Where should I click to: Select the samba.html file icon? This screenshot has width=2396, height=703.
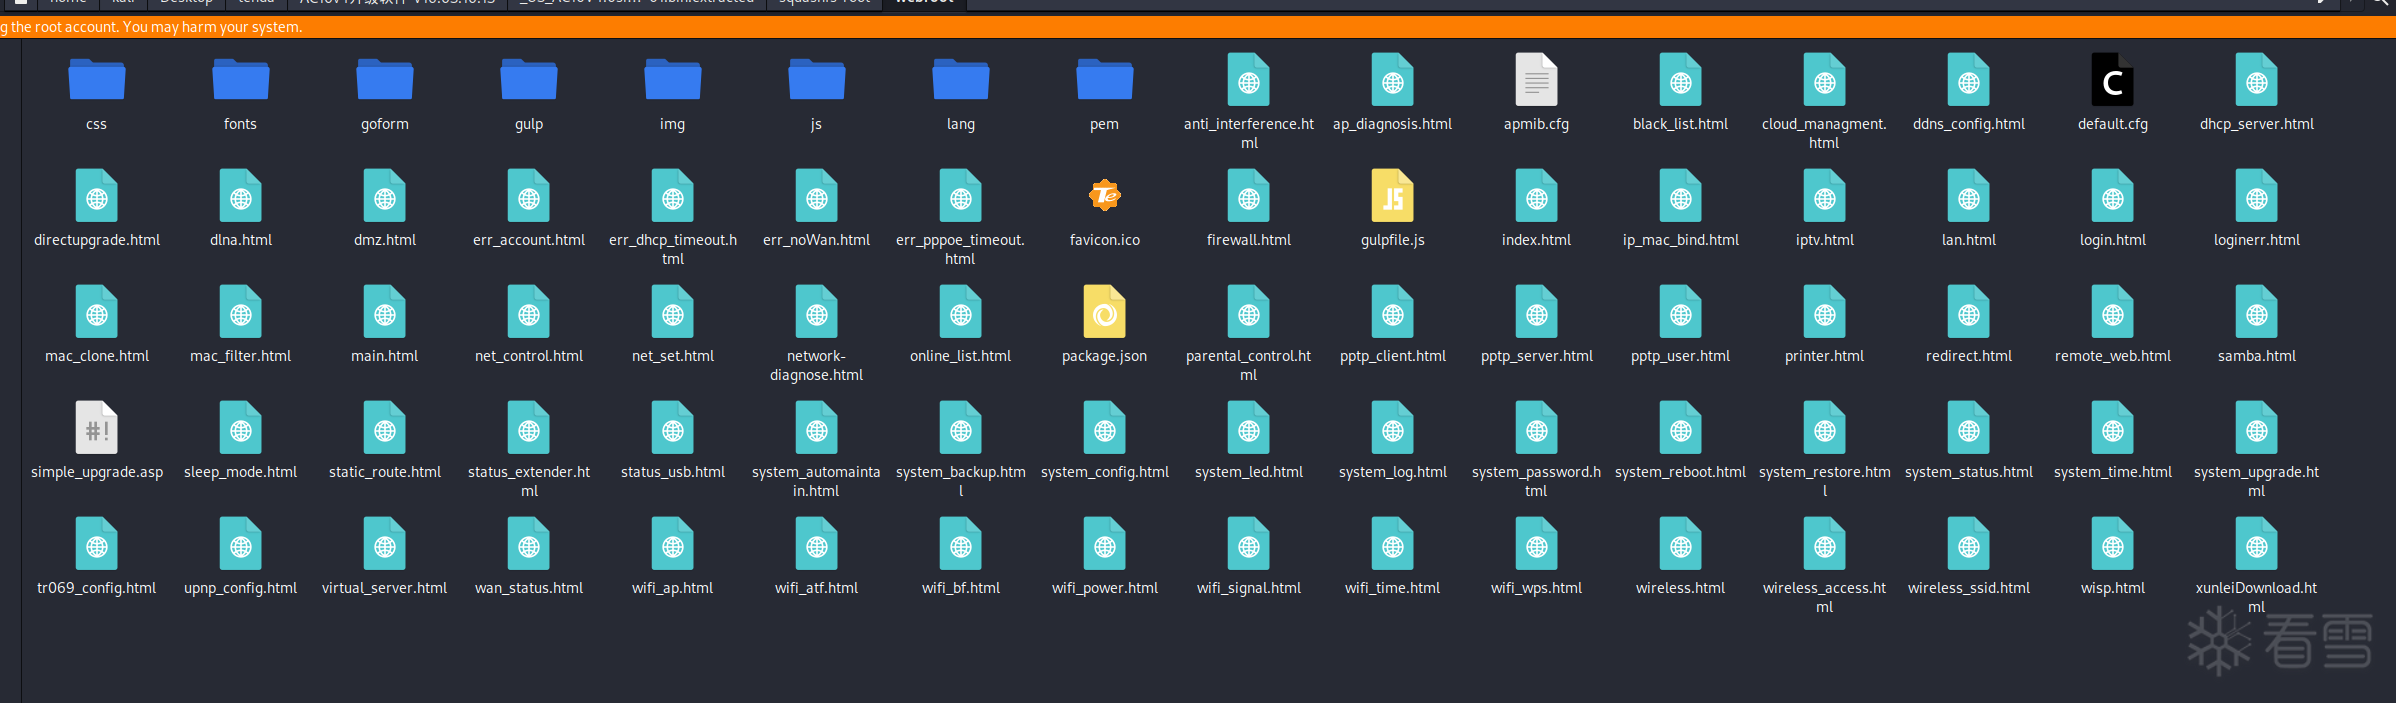point(2256,312)
